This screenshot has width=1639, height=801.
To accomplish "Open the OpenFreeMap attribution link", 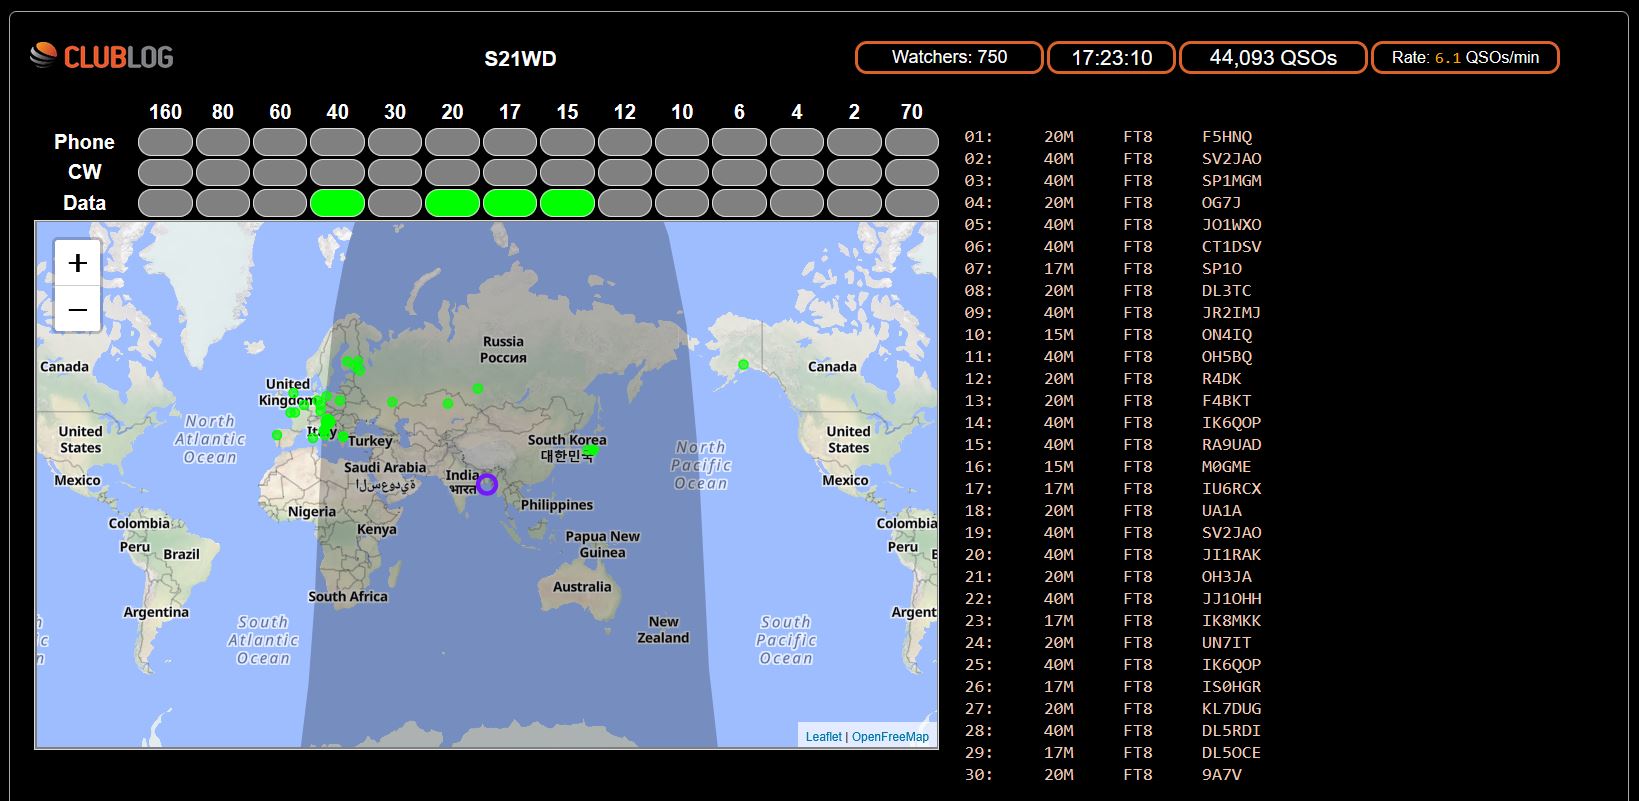I will 890,737.
